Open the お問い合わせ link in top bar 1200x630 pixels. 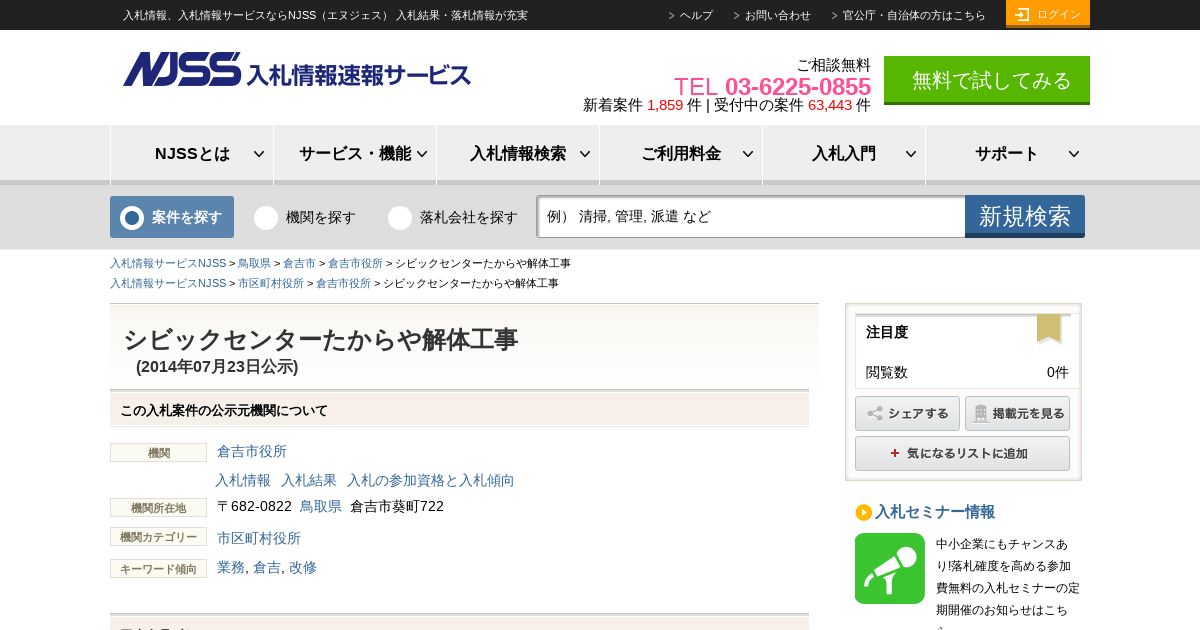tap(777, 15)
